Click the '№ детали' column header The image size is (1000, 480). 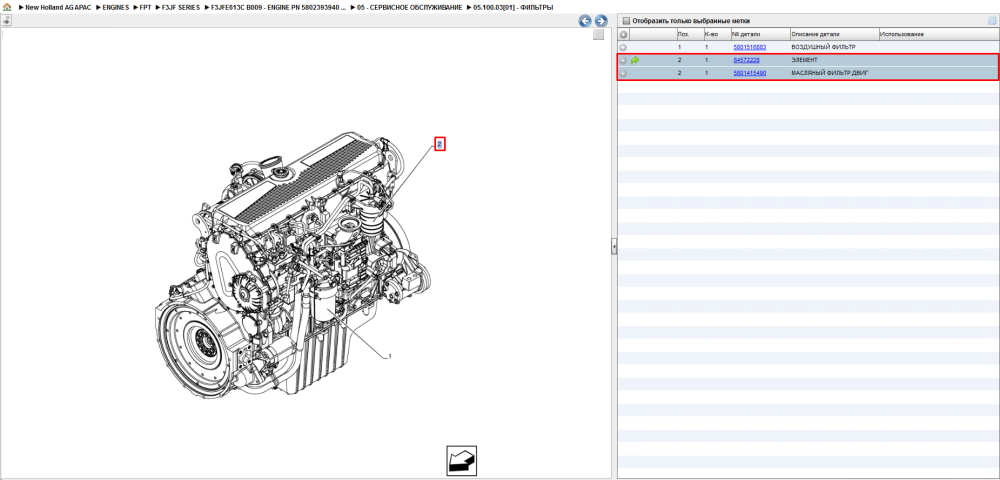coord(760,34)
